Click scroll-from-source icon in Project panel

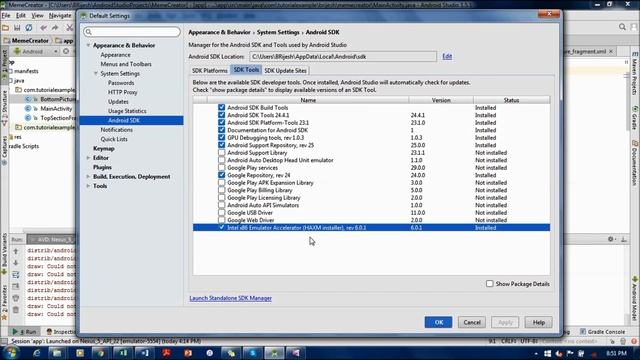(x=66, y=51)
